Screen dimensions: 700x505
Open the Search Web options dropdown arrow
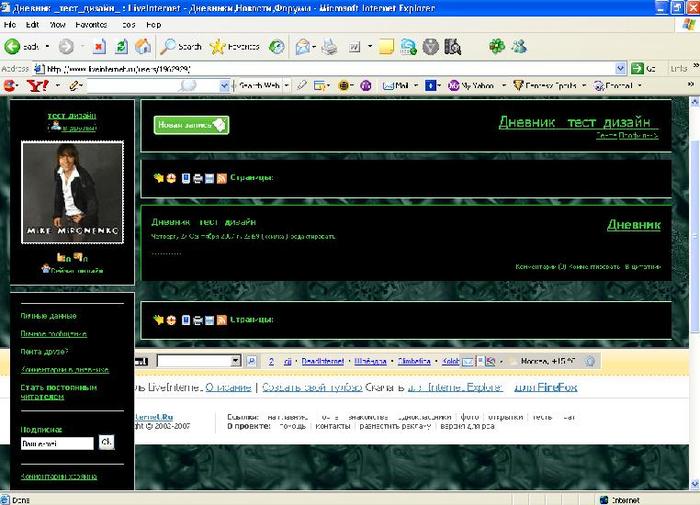pyautogui.click(x=287, y=85)
